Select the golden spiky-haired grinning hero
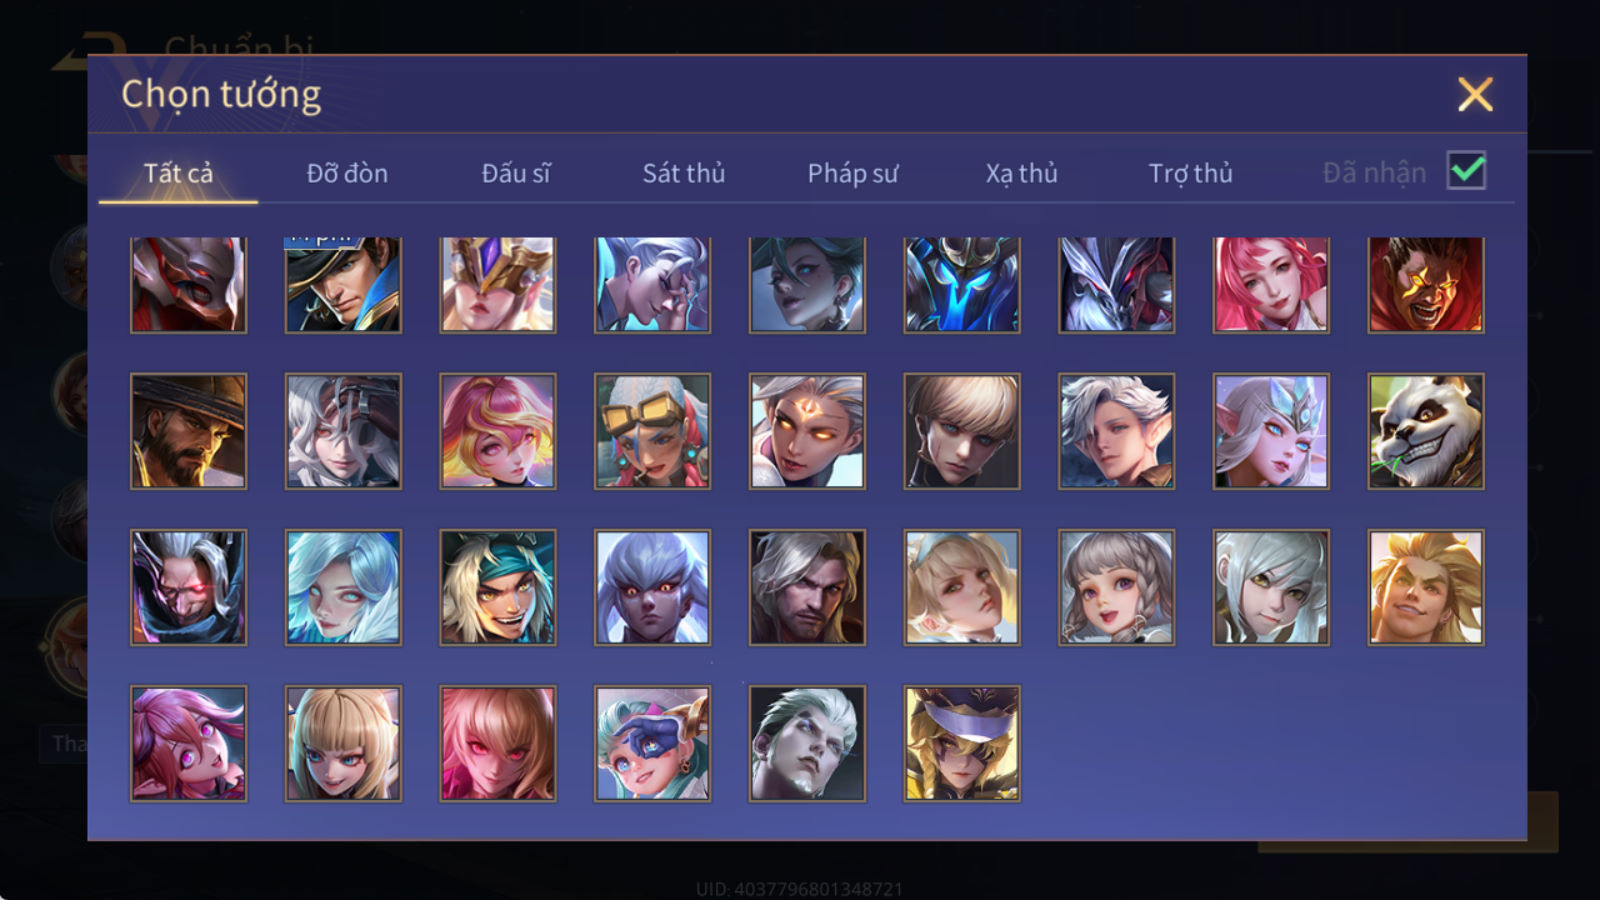 point(1426,587)
